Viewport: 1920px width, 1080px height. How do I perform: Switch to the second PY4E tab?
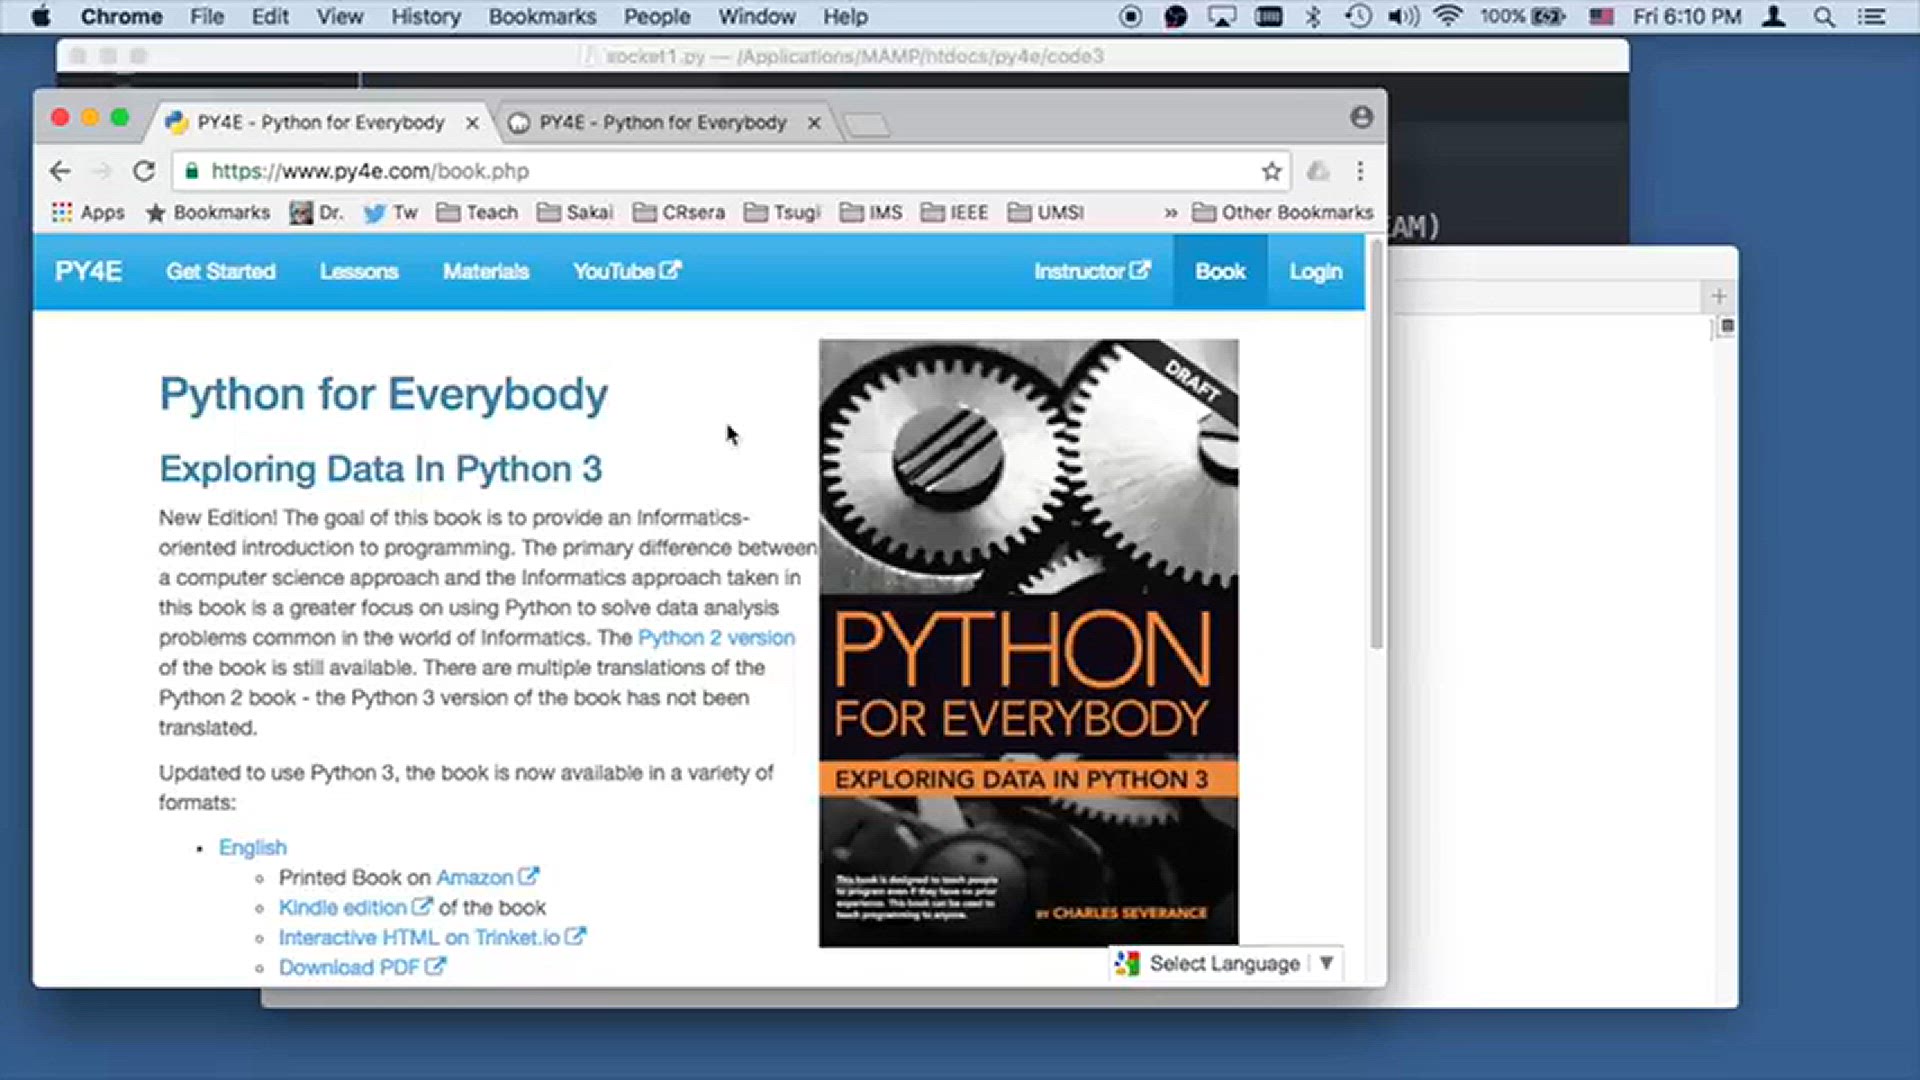661,122
